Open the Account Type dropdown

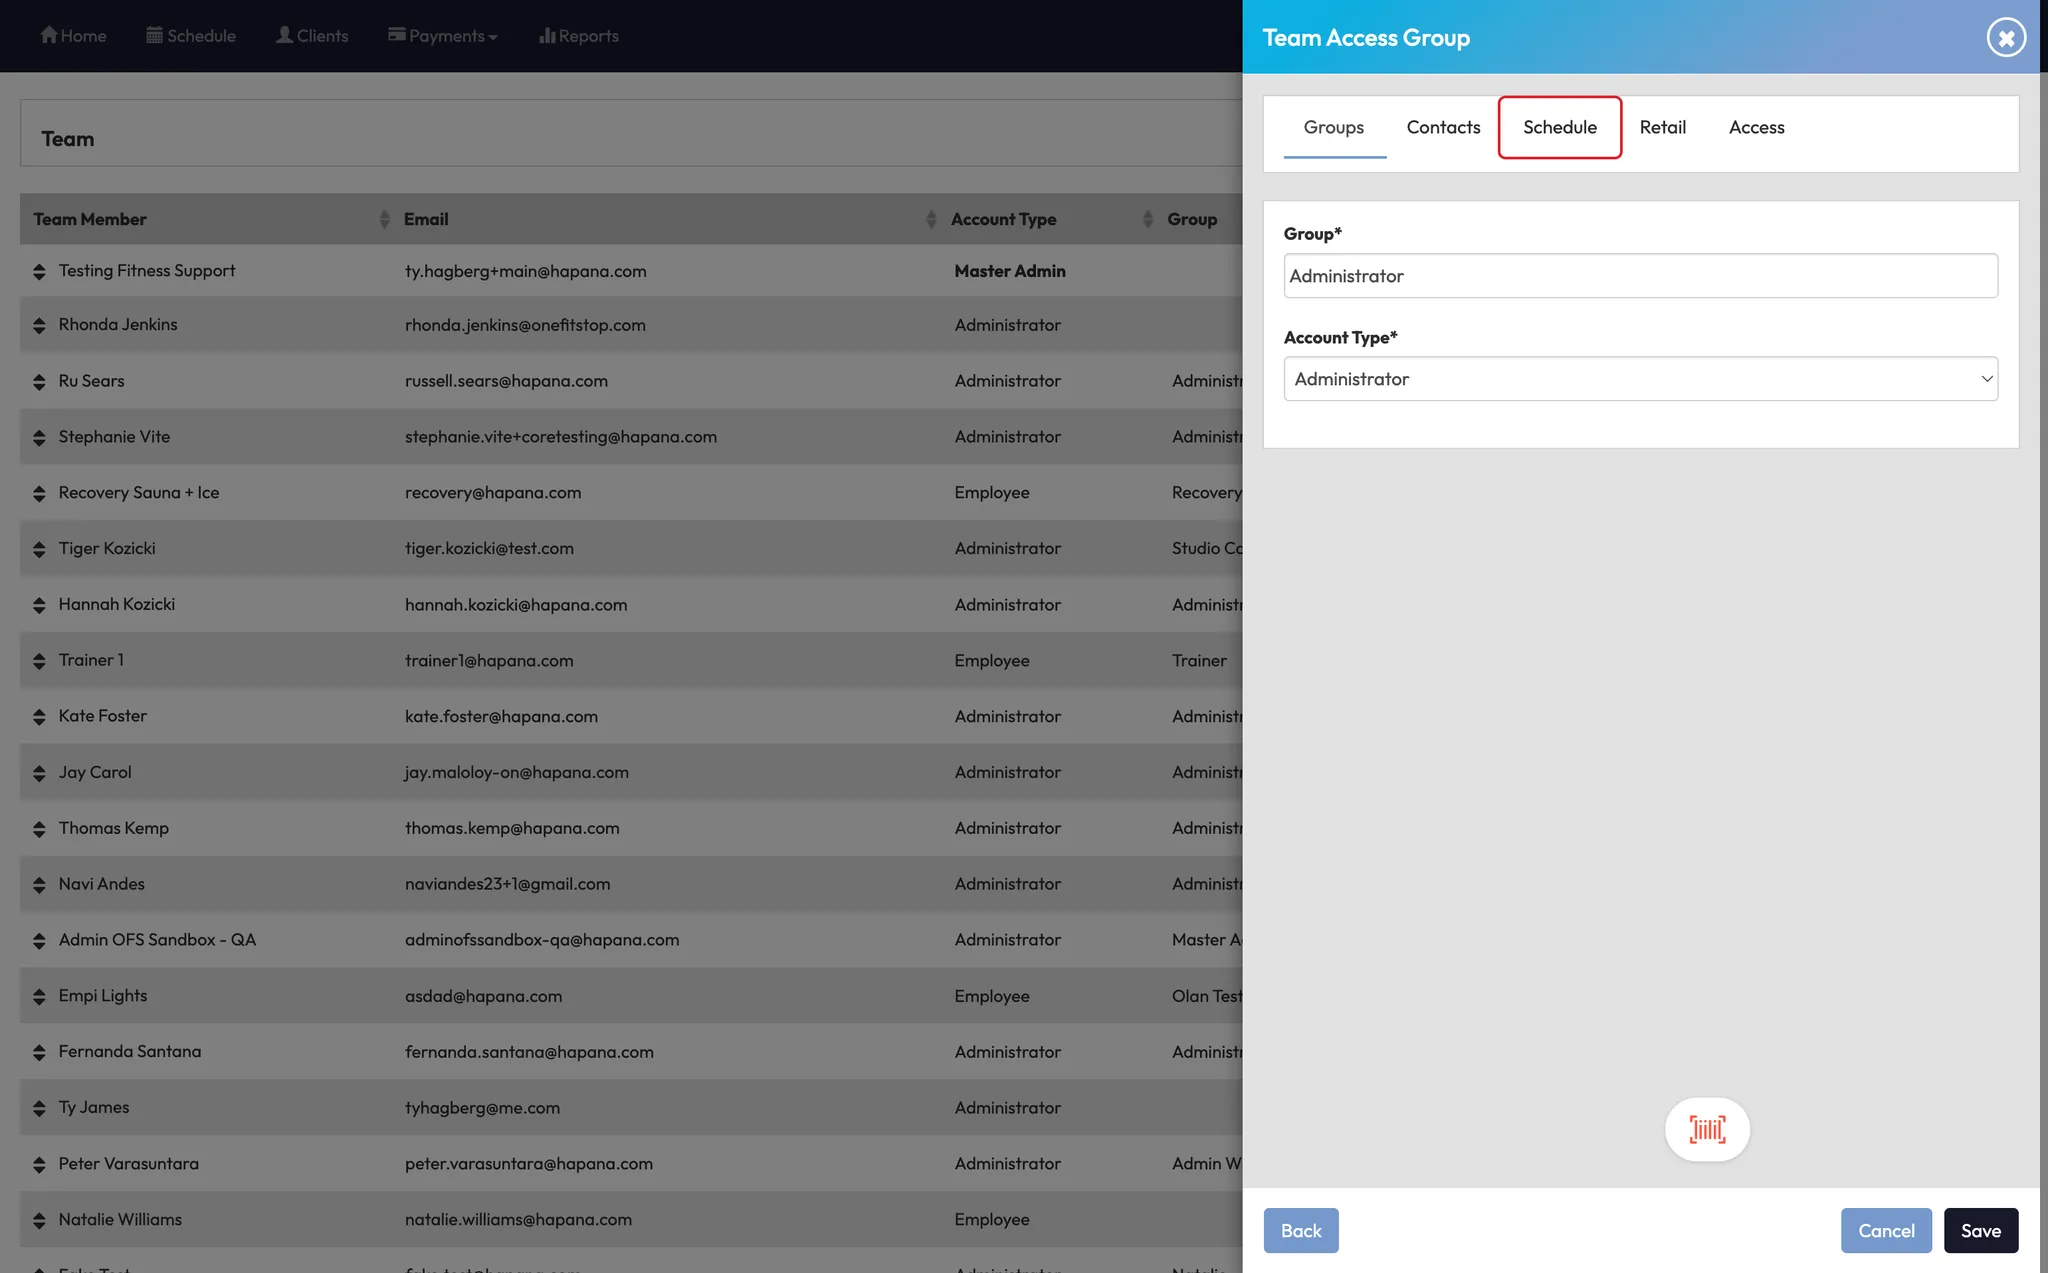coord(1640,379)
